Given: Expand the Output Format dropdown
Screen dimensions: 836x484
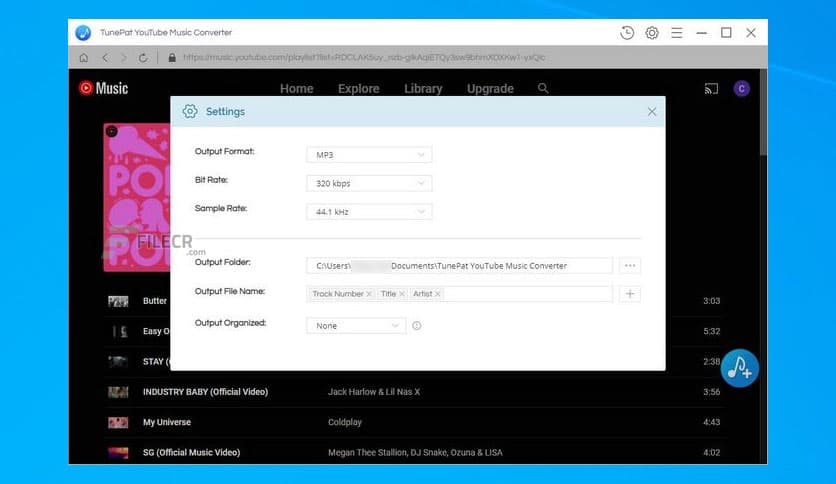Looking at the screenshot, I should click(x=368, y=155).
